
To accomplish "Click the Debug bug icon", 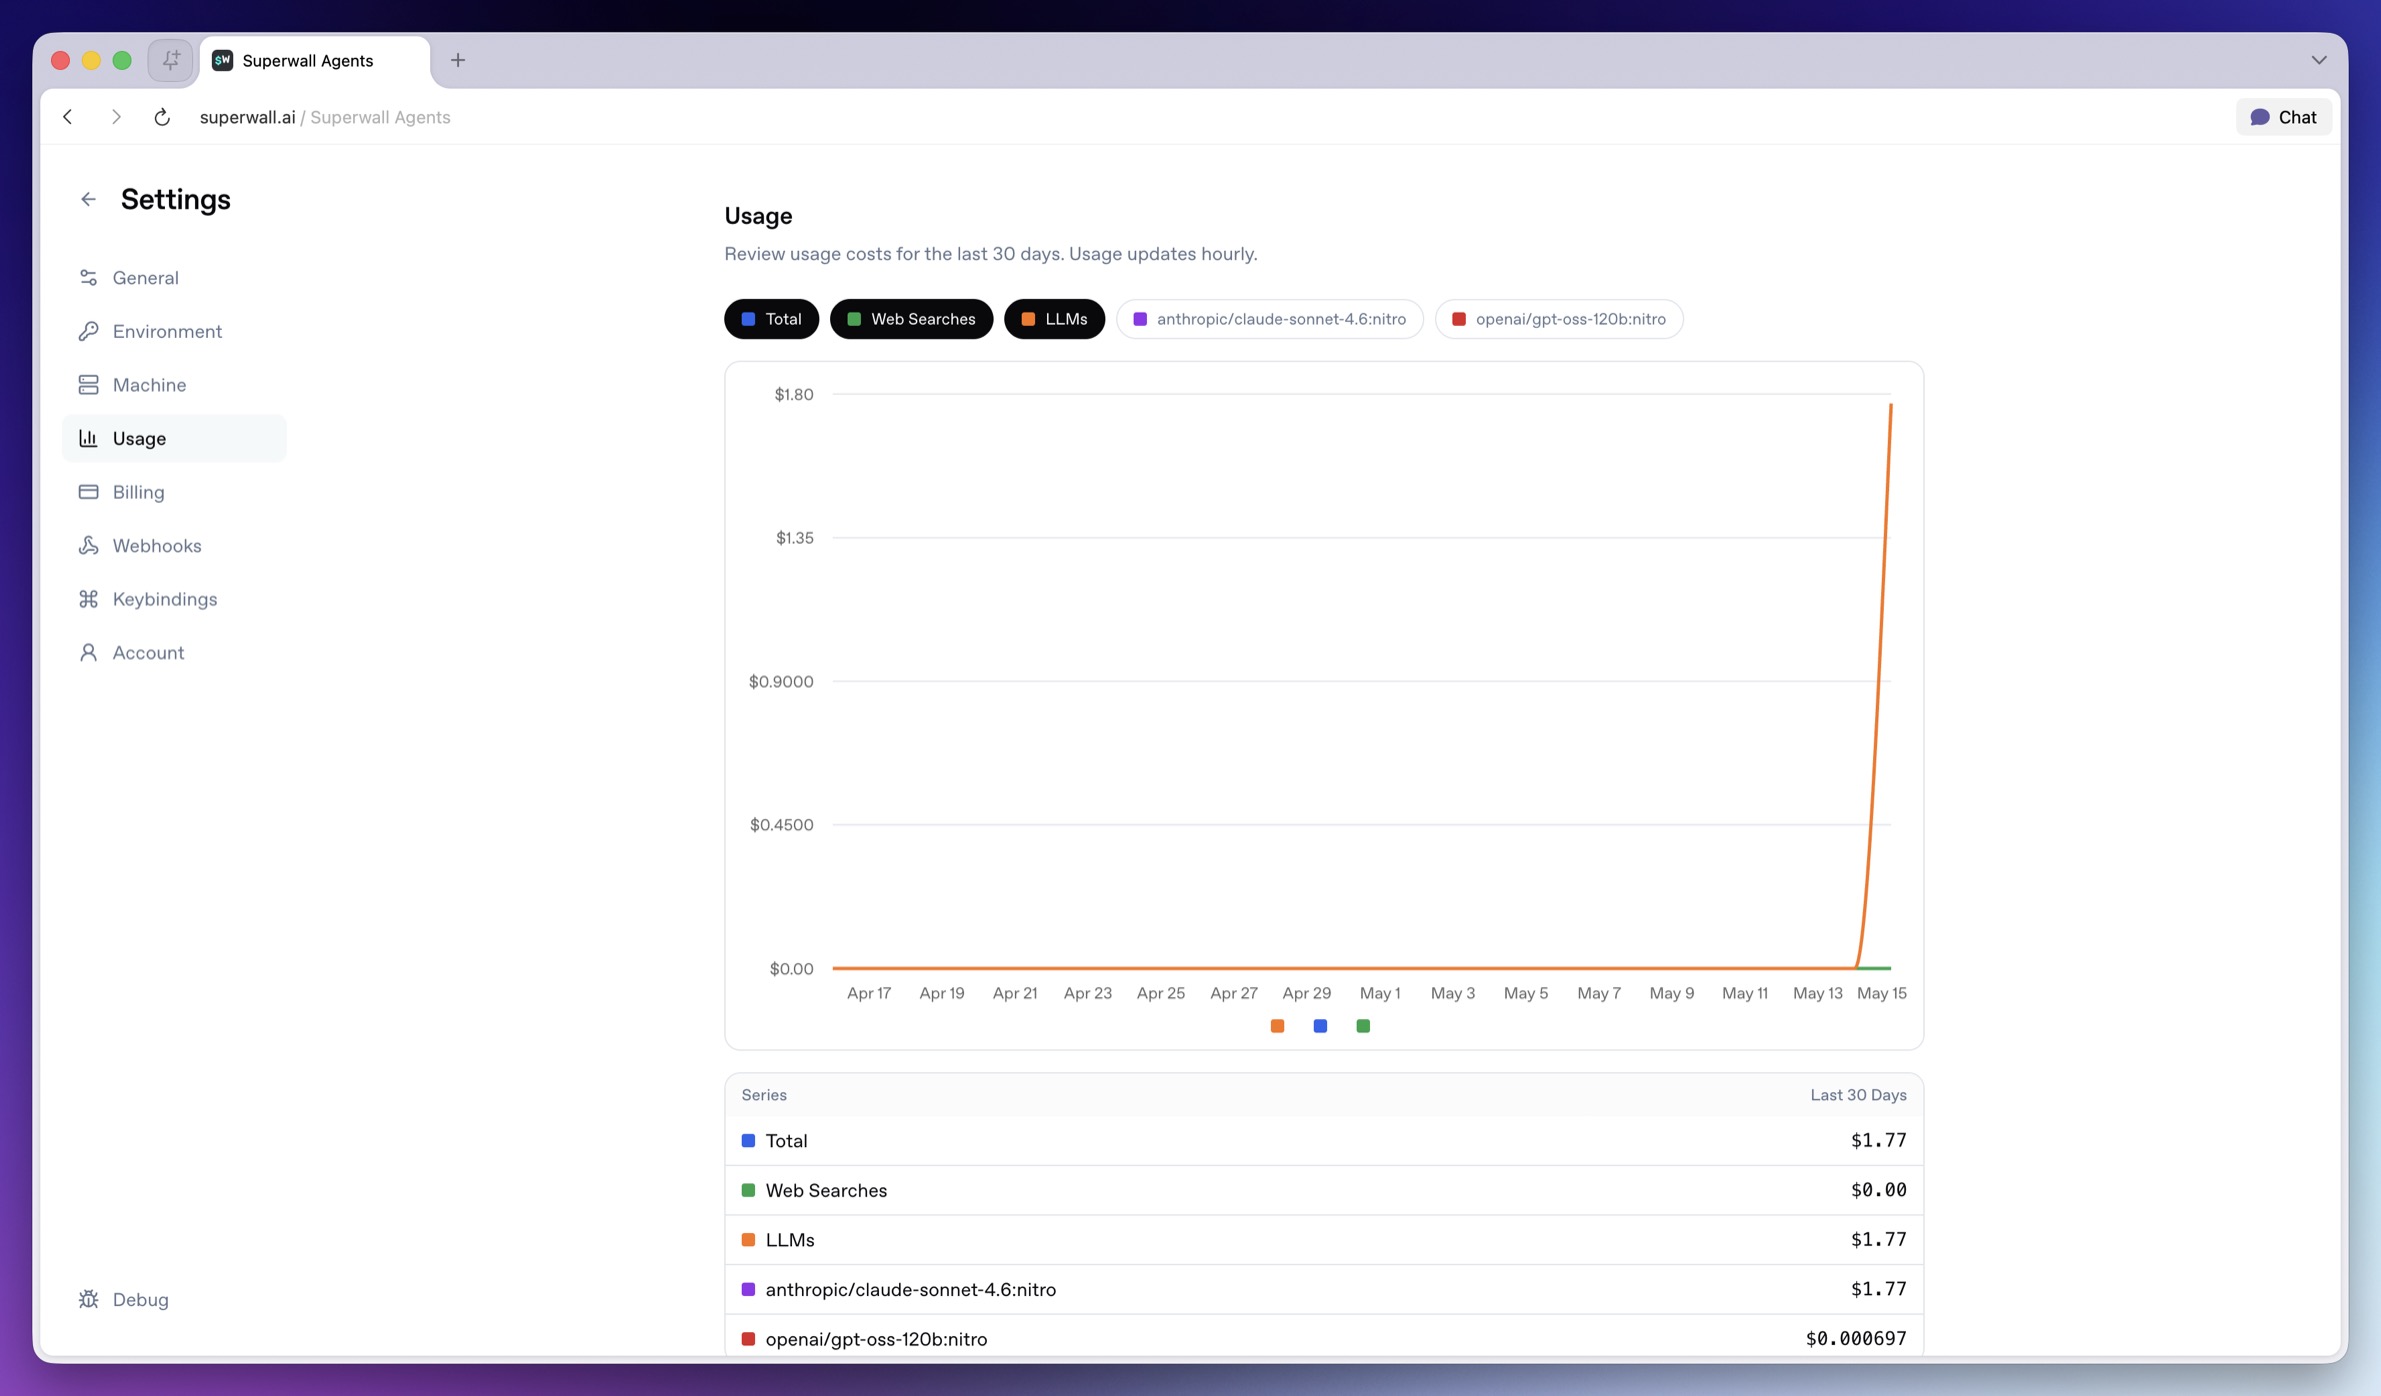I will tap(88, 1299).
